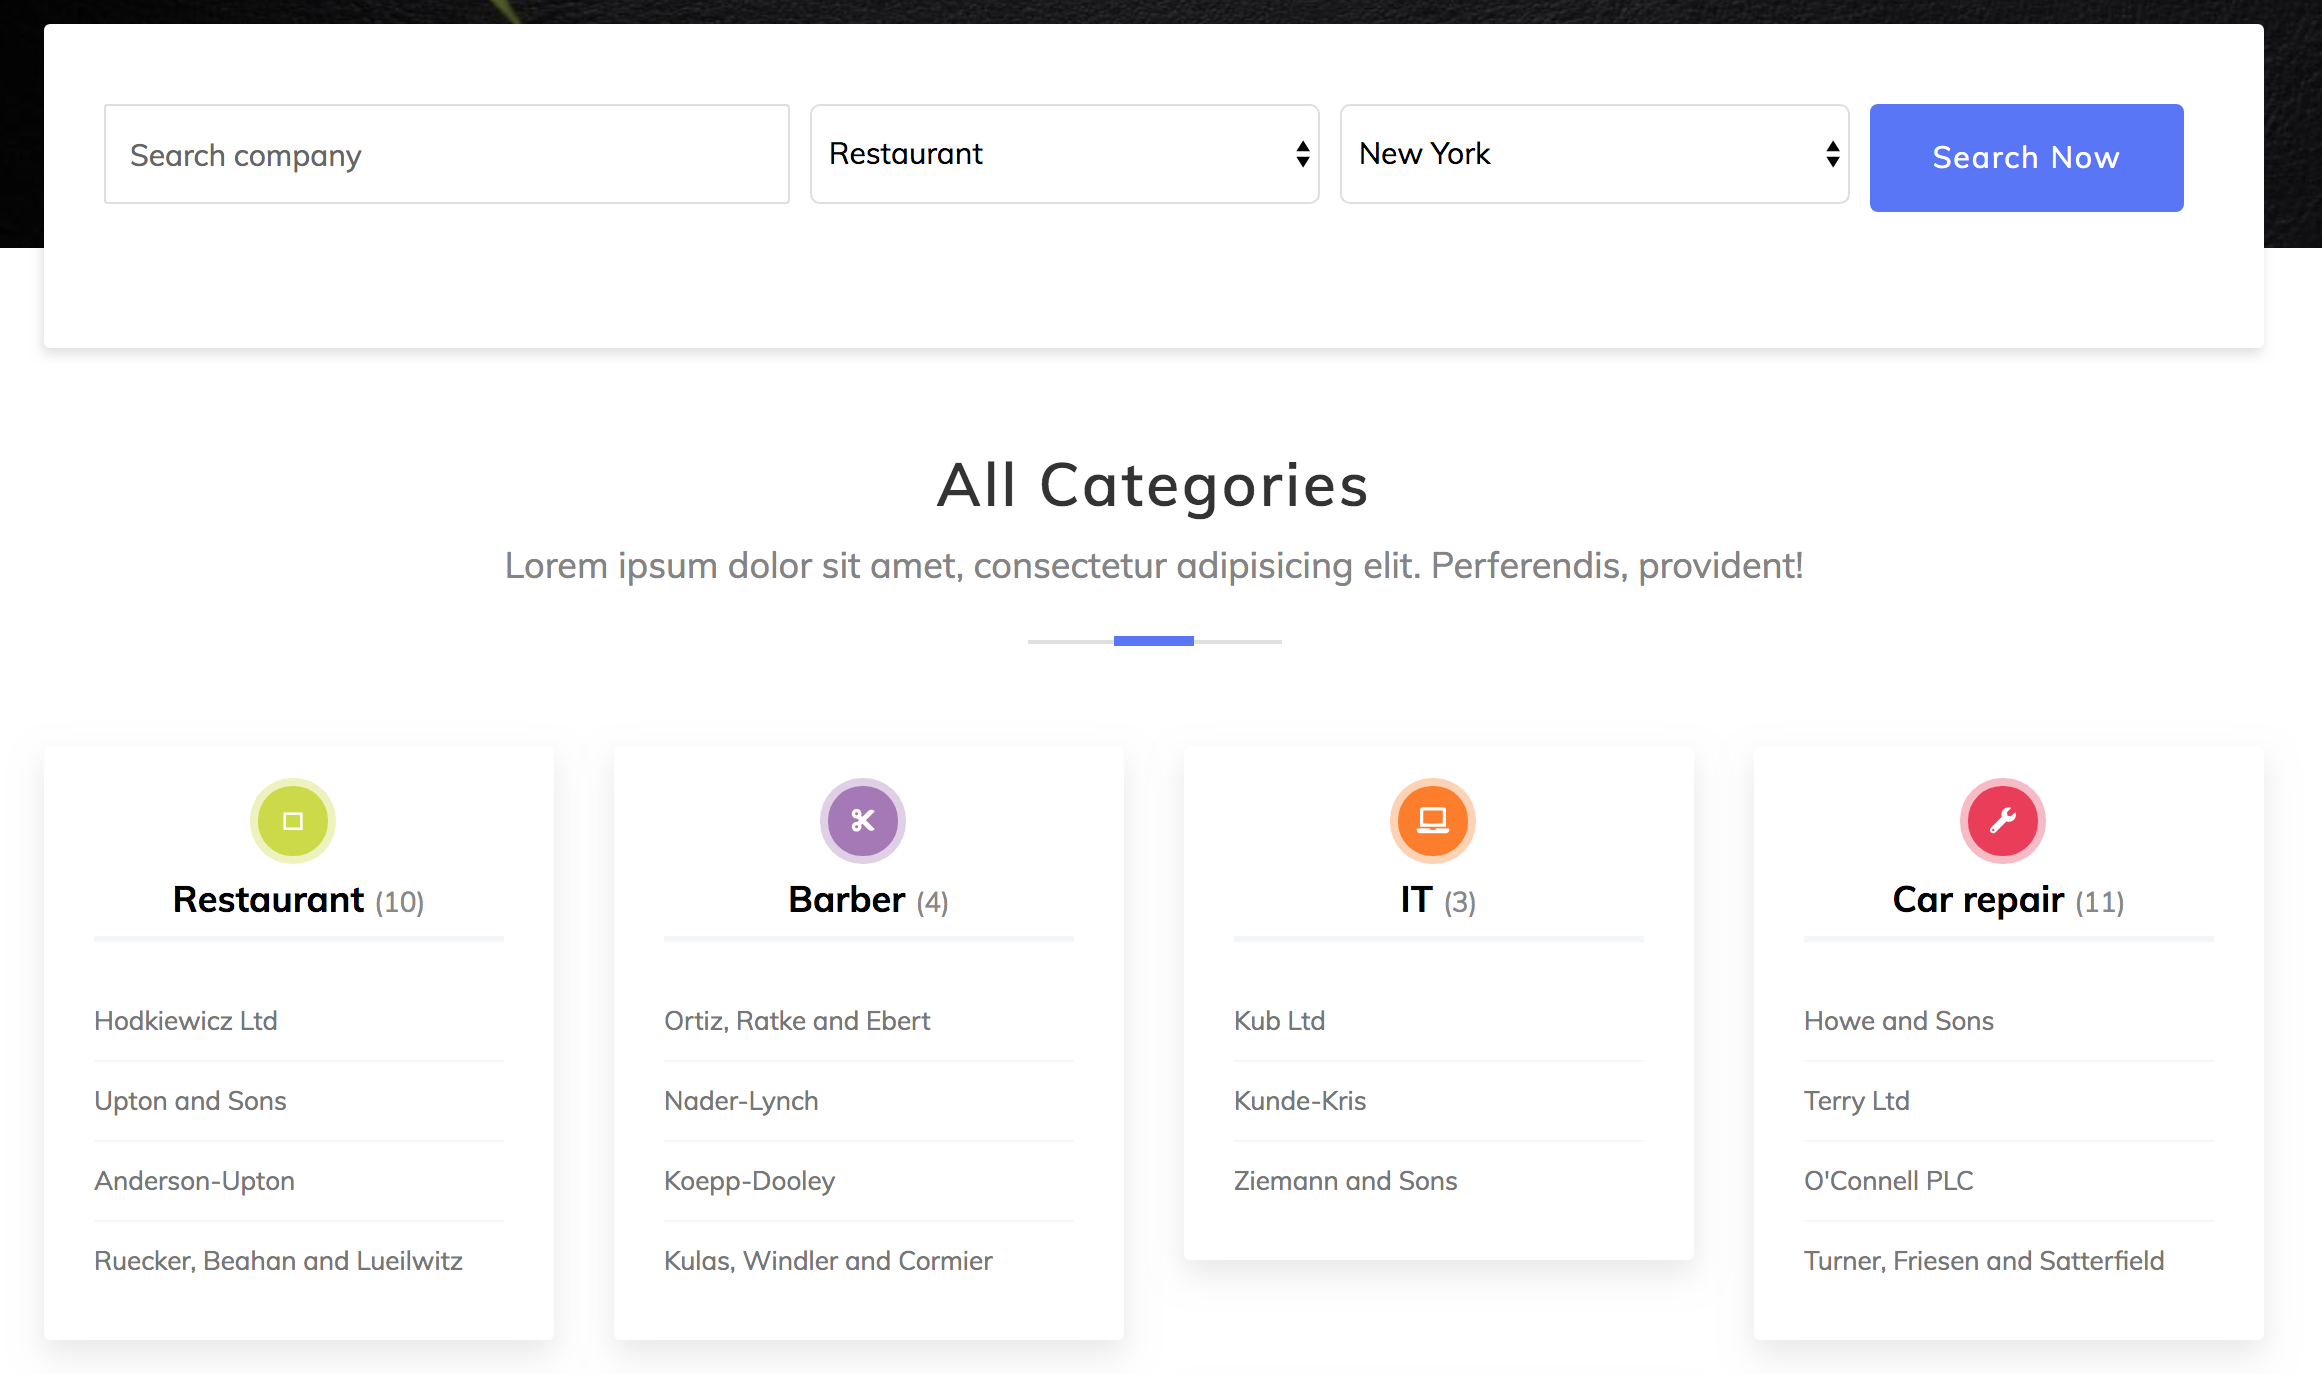Open the Hodkiewicz Ltd listing
Image resolution: width=2322 pixels, height=1374 pixels.
(x=185, y=1021)
